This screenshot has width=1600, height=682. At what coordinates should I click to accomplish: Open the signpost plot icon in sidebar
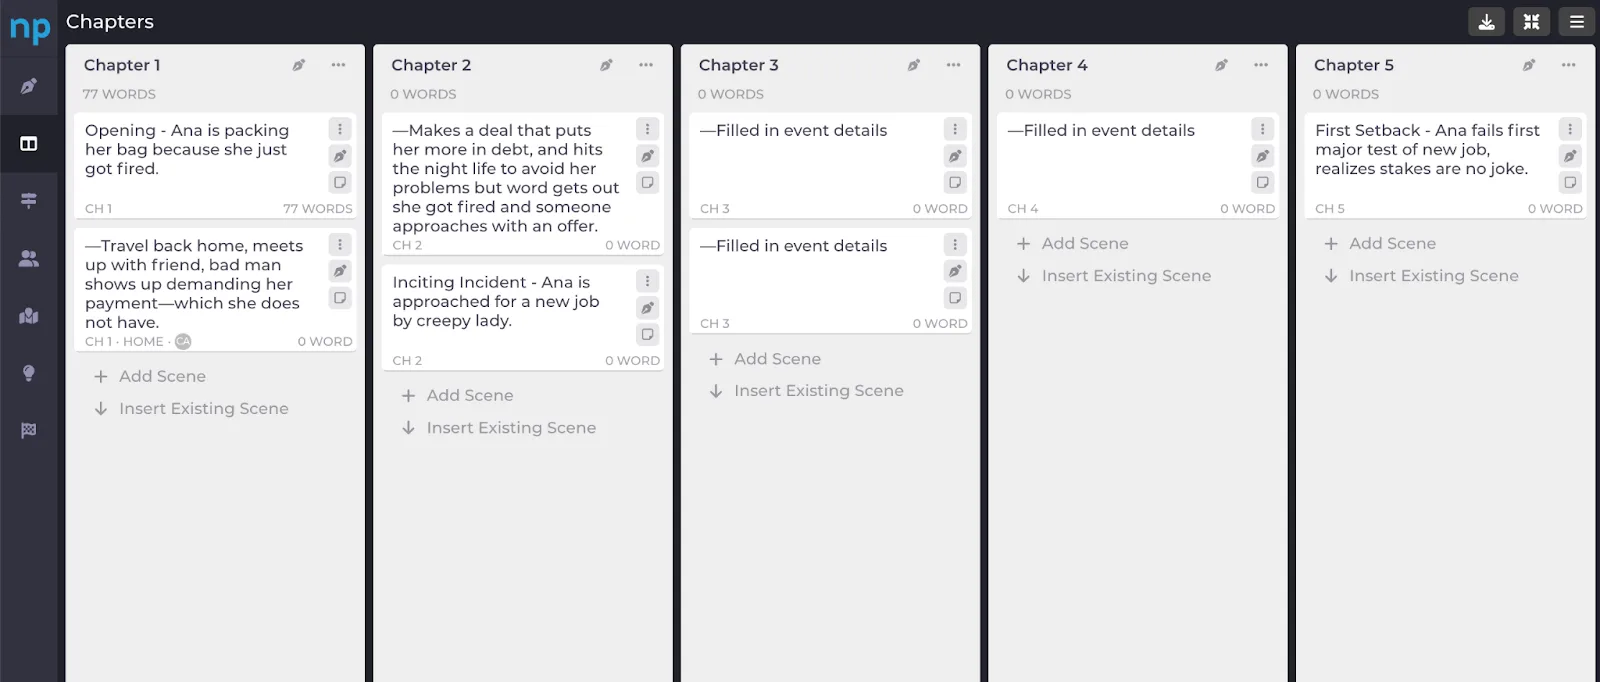pyautogui.click(x=29, y=201)
